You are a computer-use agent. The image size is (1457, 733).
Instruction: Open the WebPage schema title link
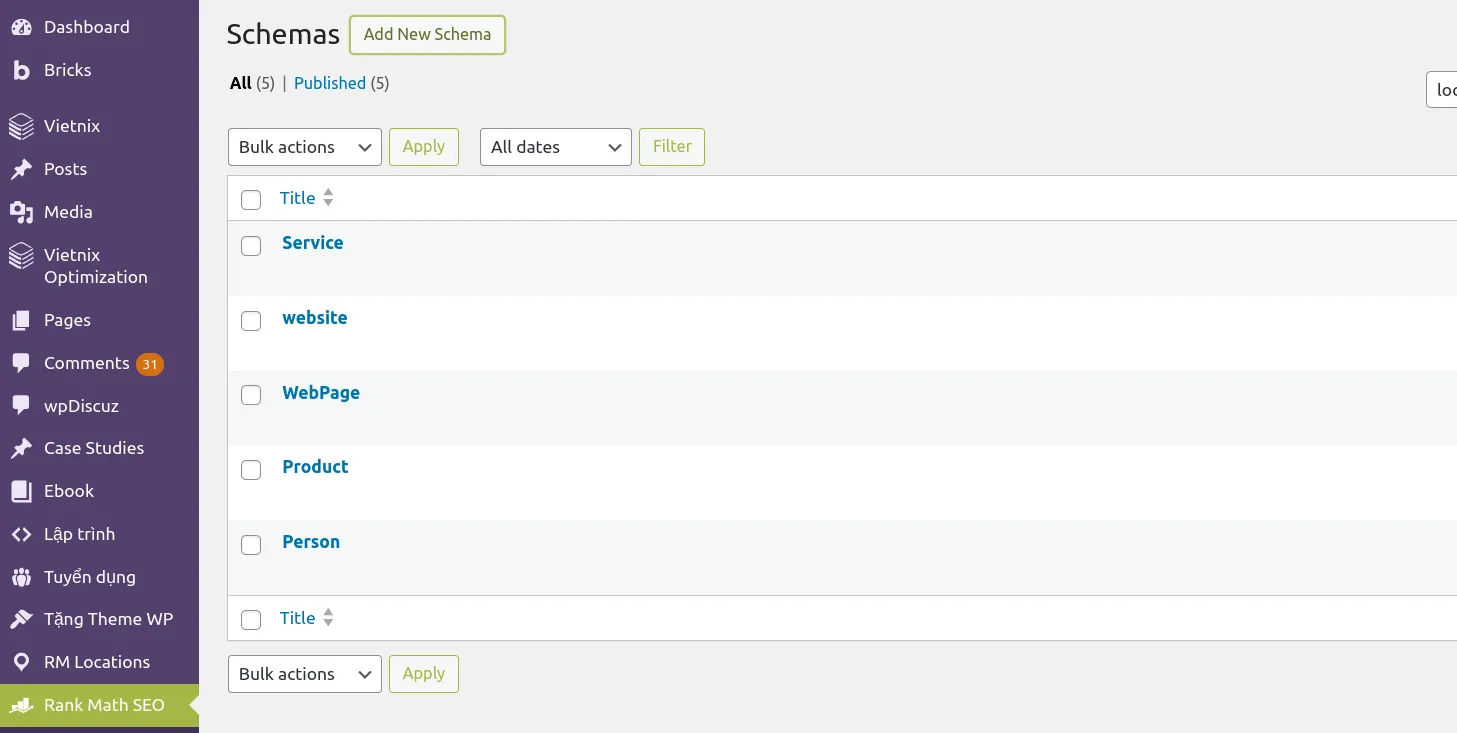[x=321, y=393]
